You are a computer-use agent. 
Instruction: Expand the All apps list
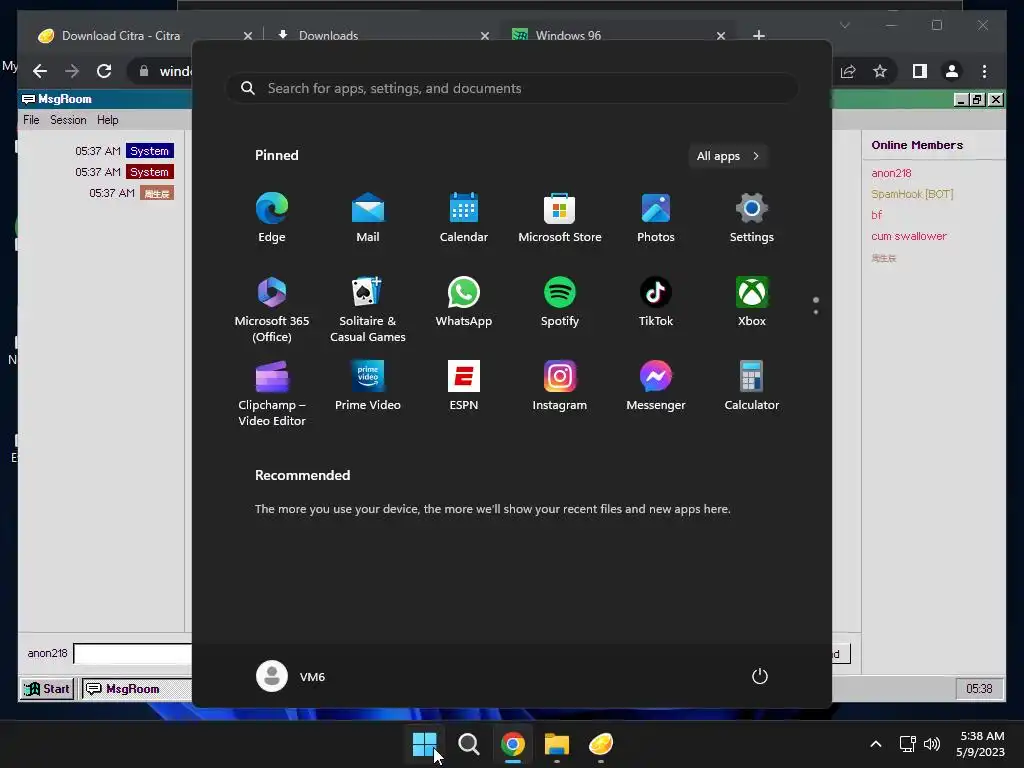tap(728, 156)
